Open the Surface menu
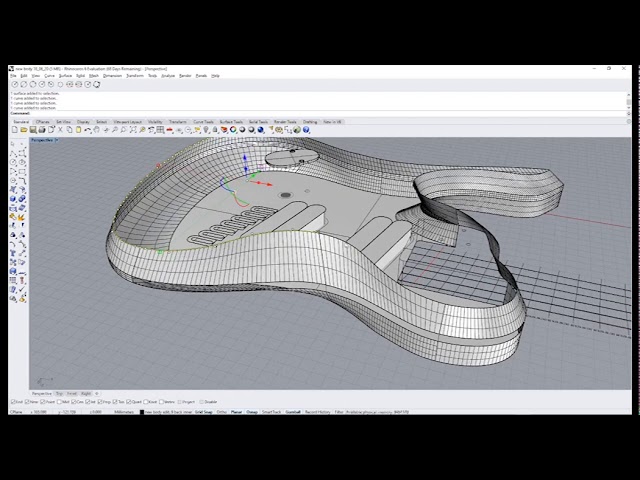The height and width of the screenshot is (480, 640). tap(65, 76)
